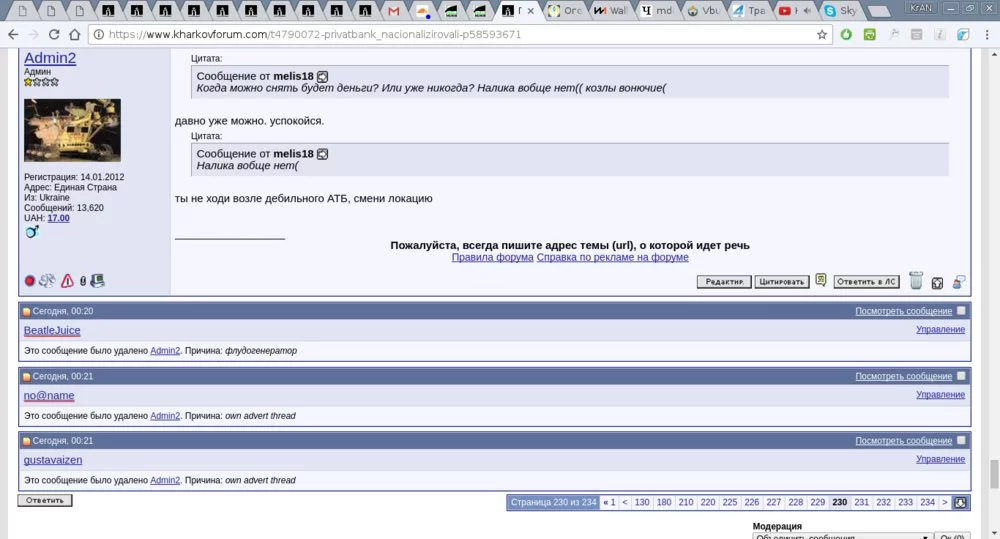Viewport: 1000px width, 539px height.
Task: Switch to the 'Vbu' browser tab
Action: (x=703, y=11)
